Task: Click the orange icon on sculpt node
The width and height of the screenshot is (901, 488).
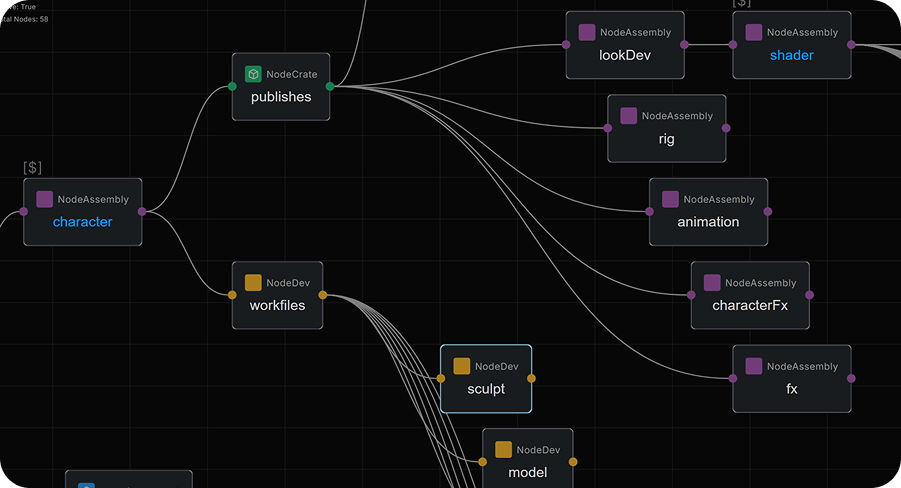Action: tap(461, 366)
